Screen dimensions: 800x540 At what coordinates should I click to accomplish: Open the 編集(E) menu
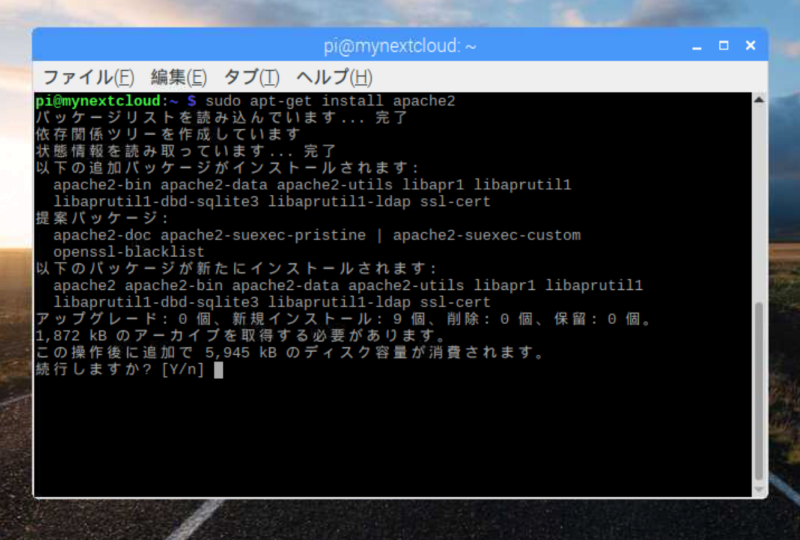[x=179, y=78]
